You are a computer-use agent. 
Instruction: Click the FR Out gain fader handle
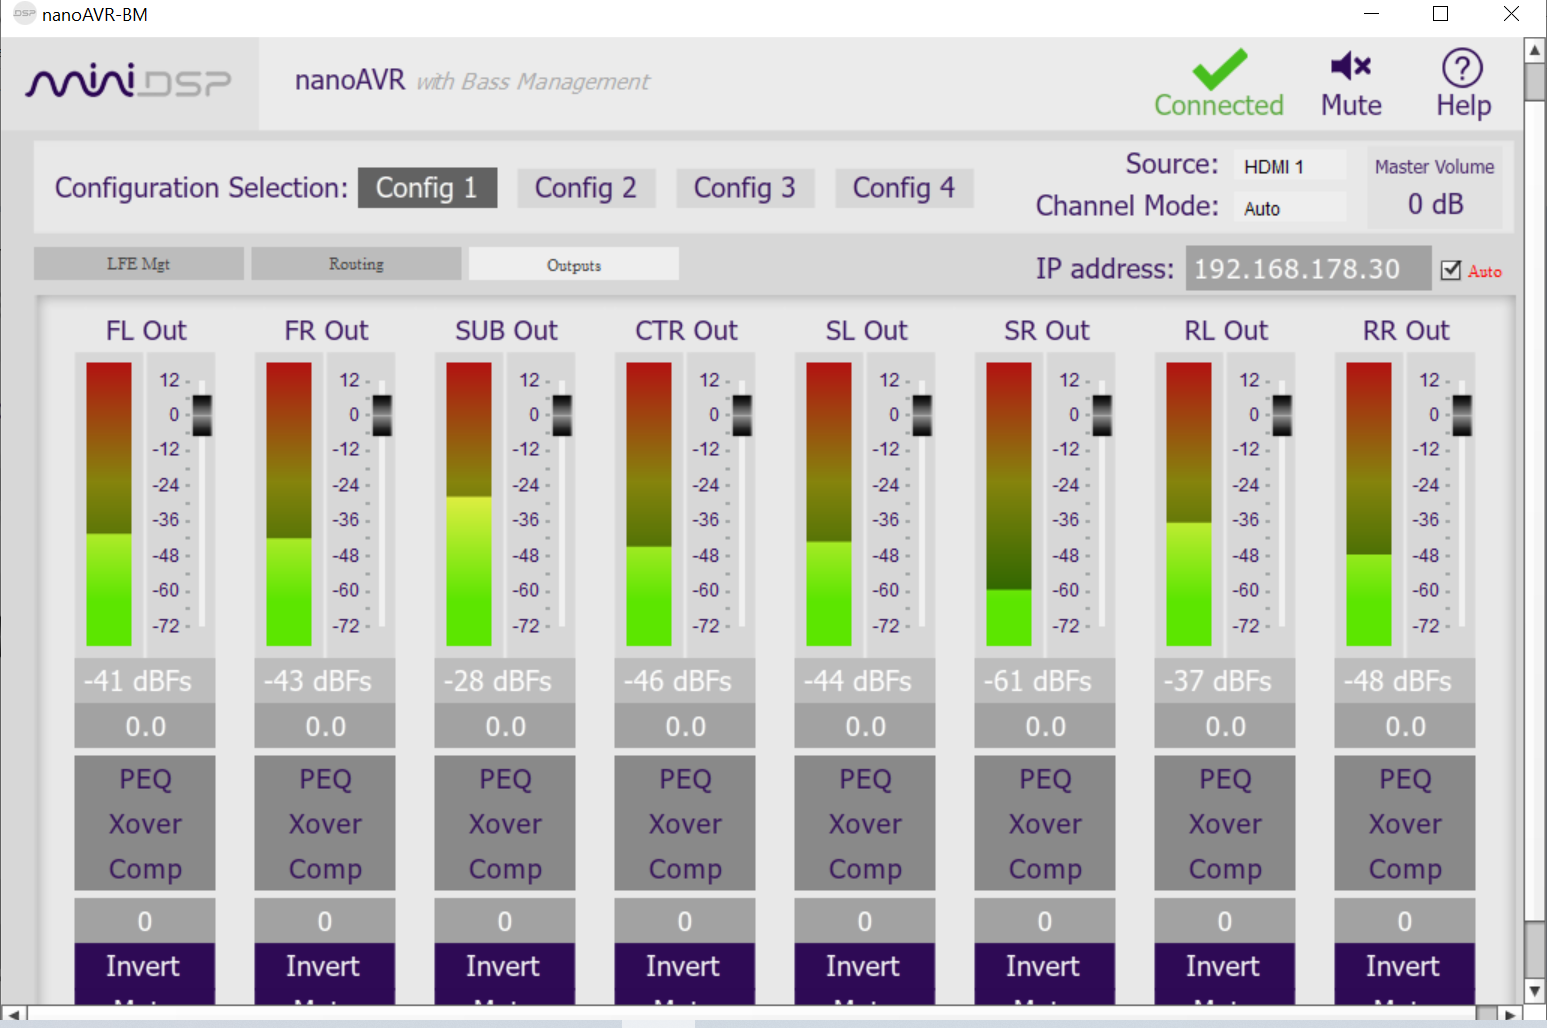(382, 415)
